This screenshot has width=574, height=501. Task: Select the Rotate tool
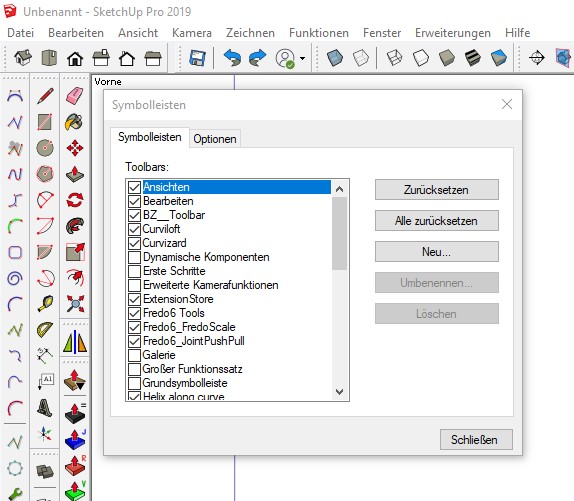(x=75, y=200)
